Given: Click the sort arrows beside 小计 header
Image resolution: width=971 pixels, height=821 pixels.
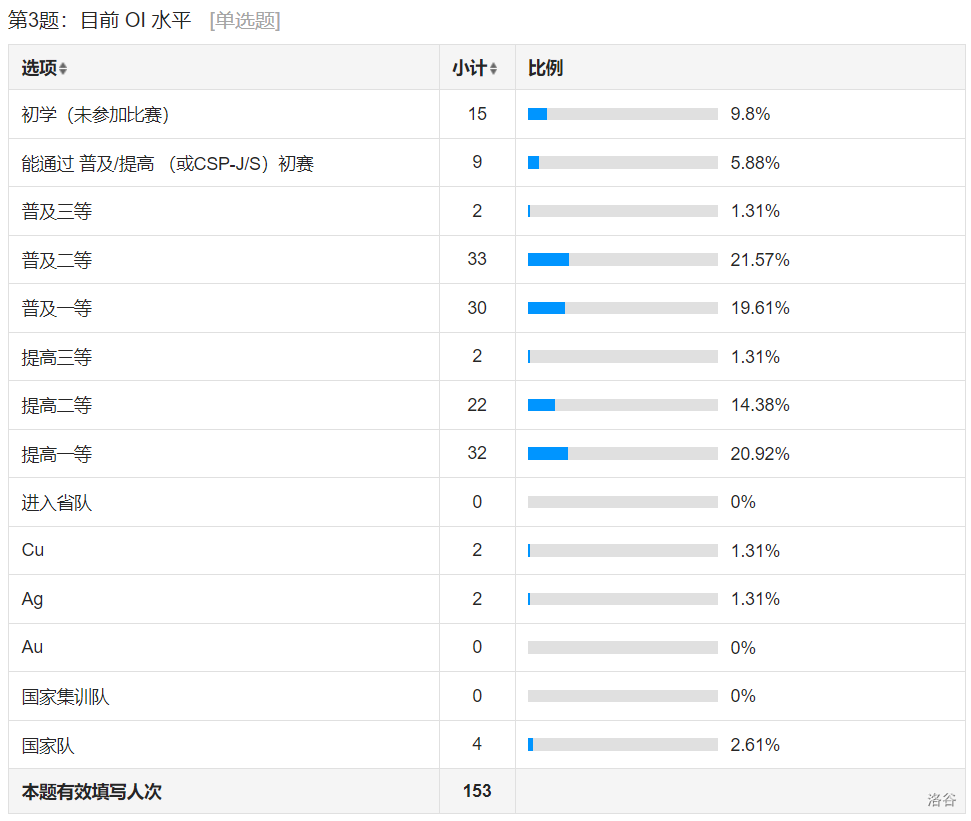Looking at the screenshot, I should pos(493,69).
